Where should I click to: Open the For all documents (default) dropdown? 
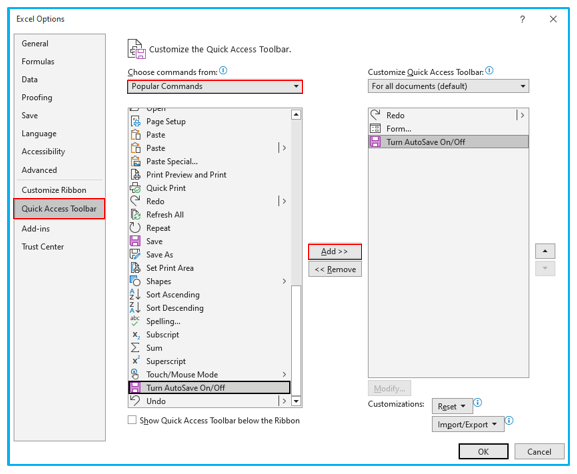coord(448,86)
